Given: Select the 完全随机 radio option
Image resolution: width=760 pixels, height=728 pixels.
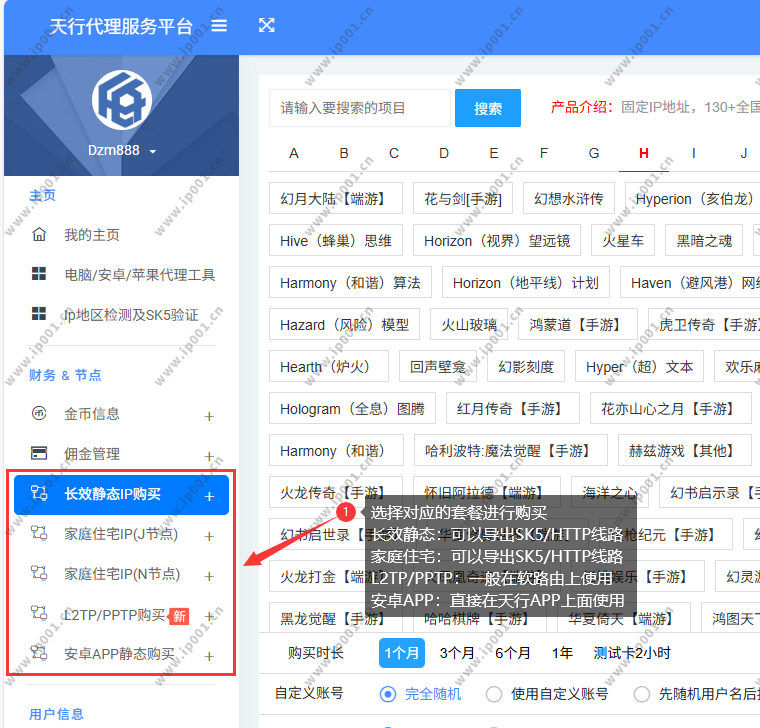Looking at the screenshot, I should coord(388,694).
